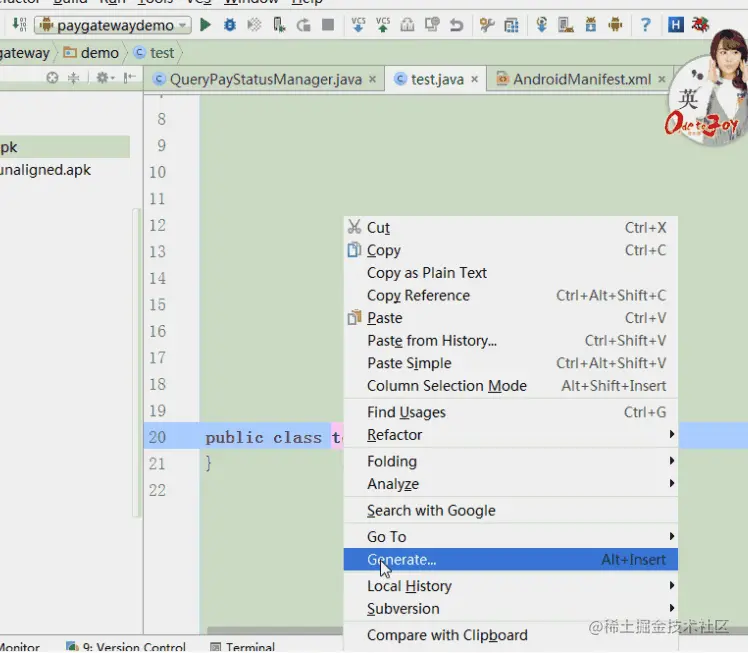Image resolution: width=748 pixels, height=653 pixels.
Task: Click the revert undo arrow icon
Action: 457,24
